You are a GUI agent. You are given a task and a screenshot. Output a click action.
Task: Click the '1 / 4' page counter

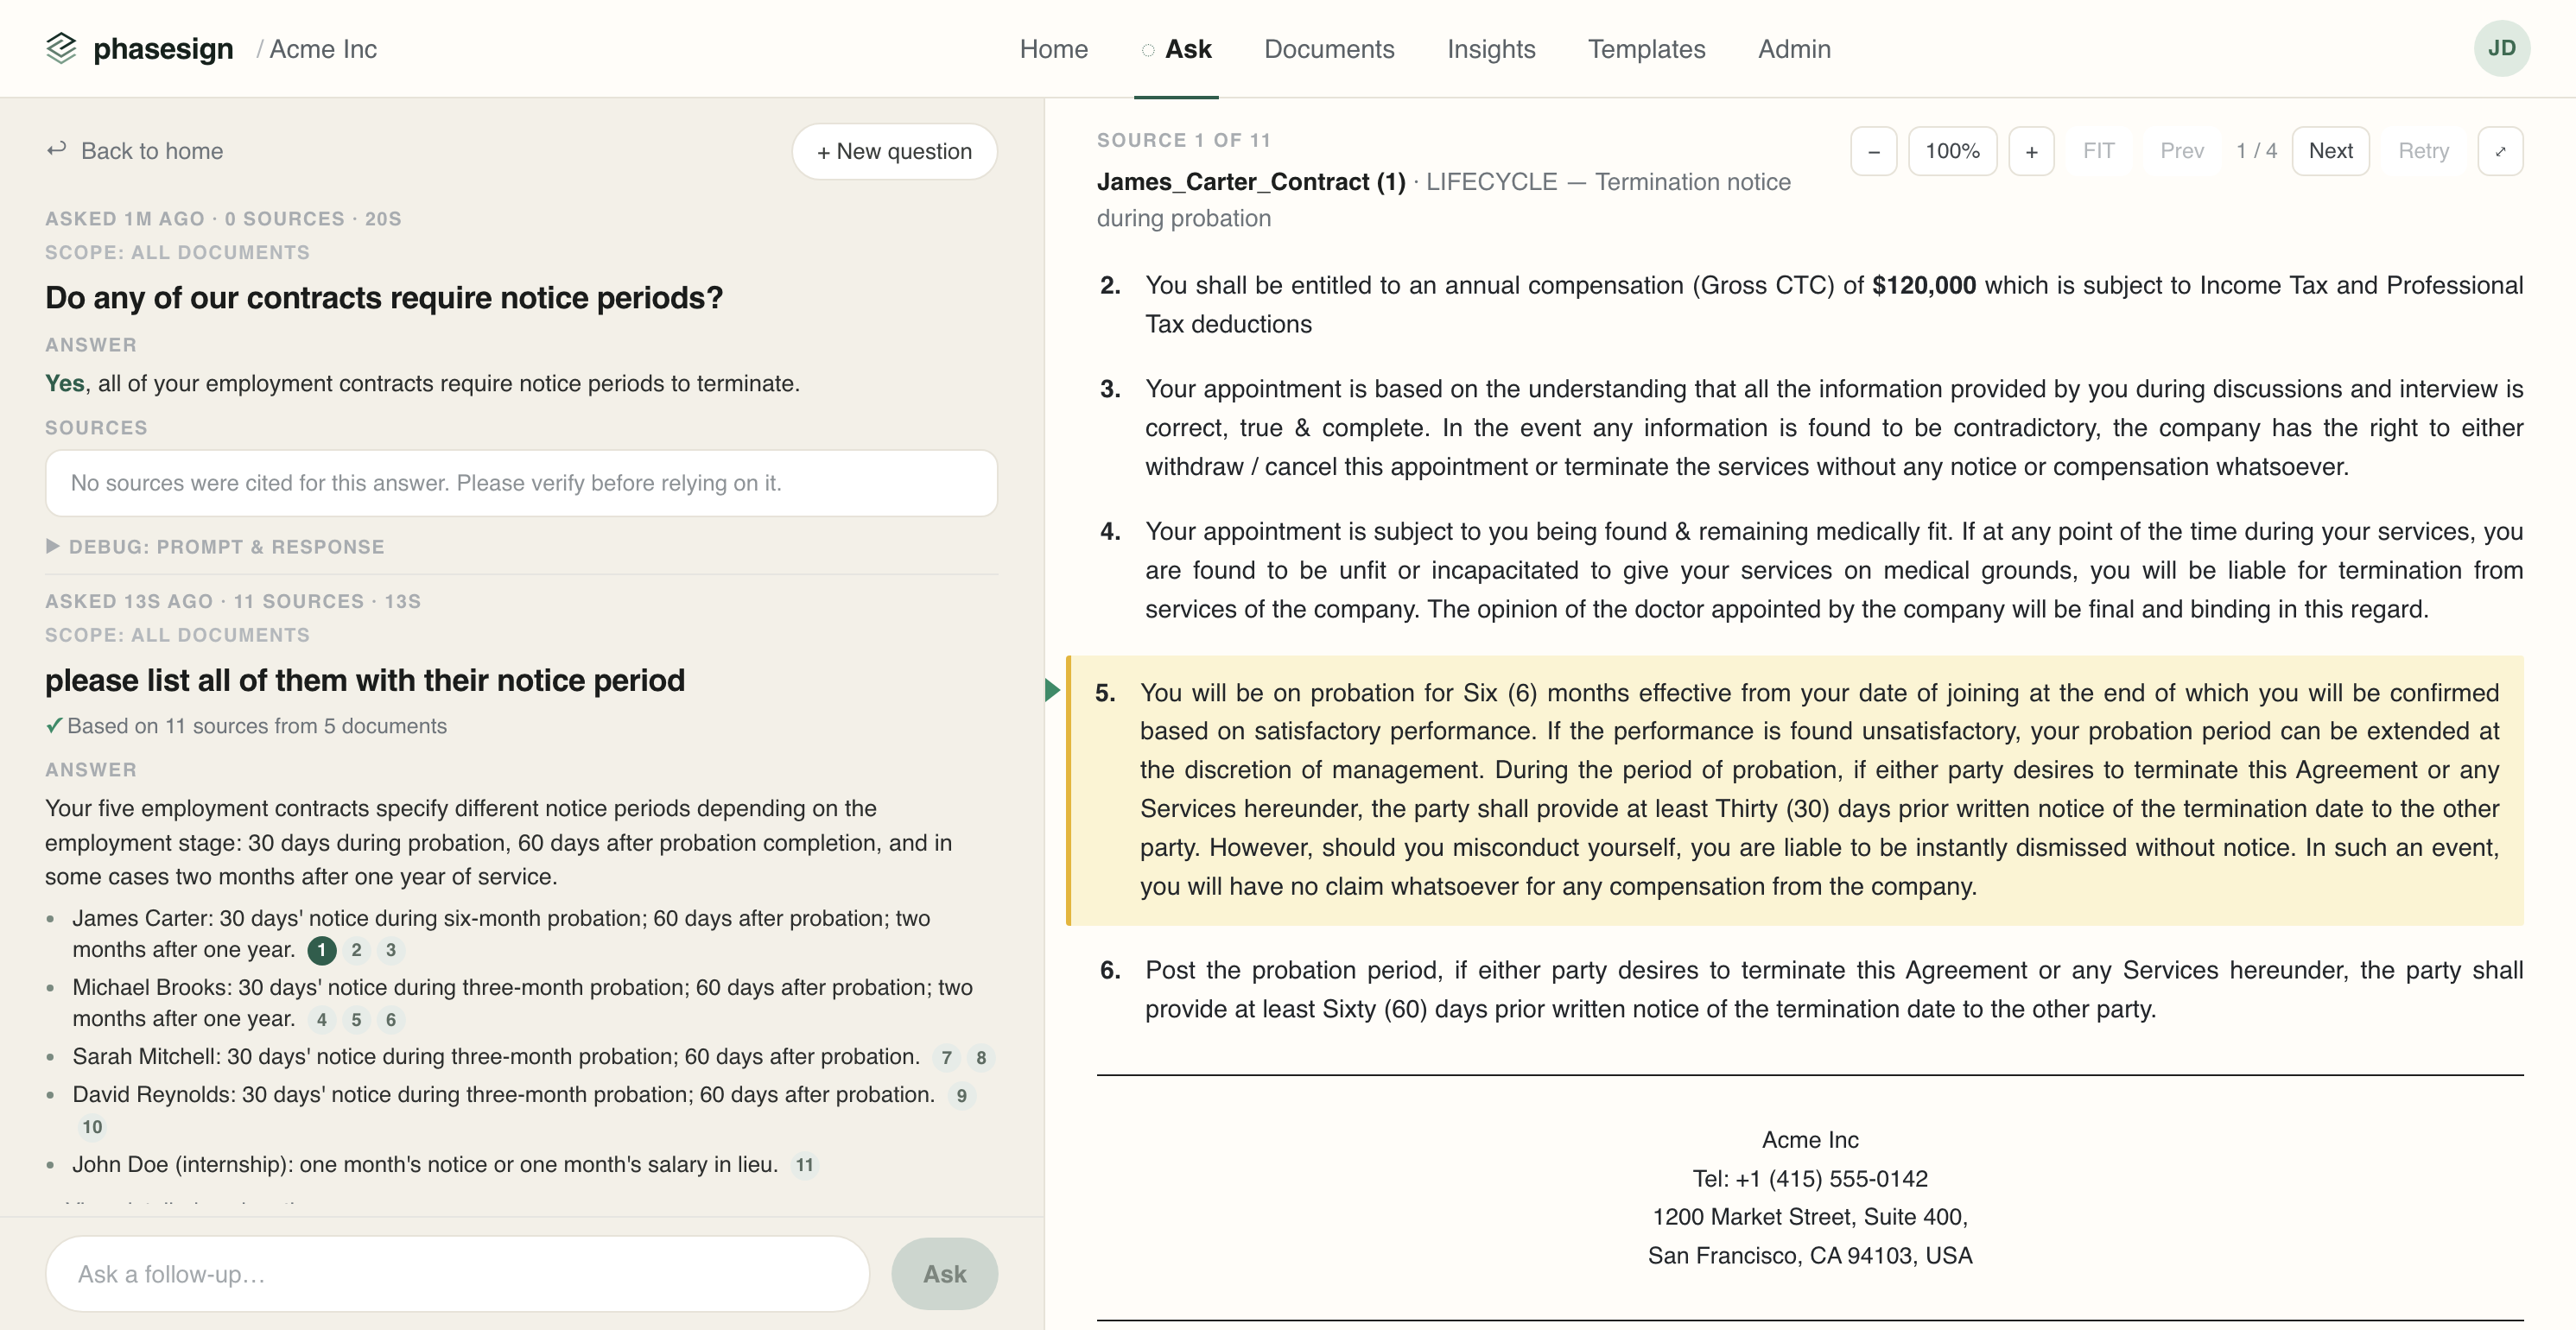tap(2256, 151)
